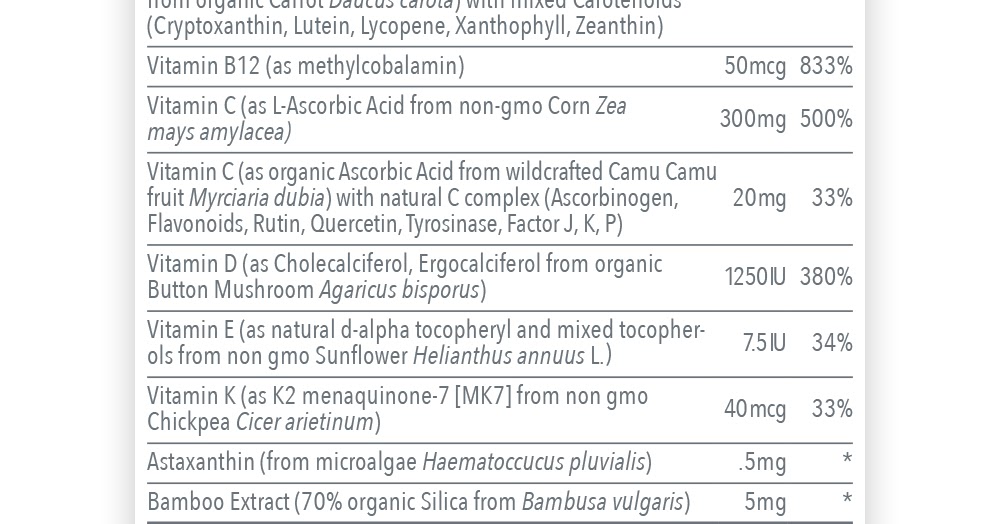Select the Vitamin K menaquinone-7 row

click(499, 409)
